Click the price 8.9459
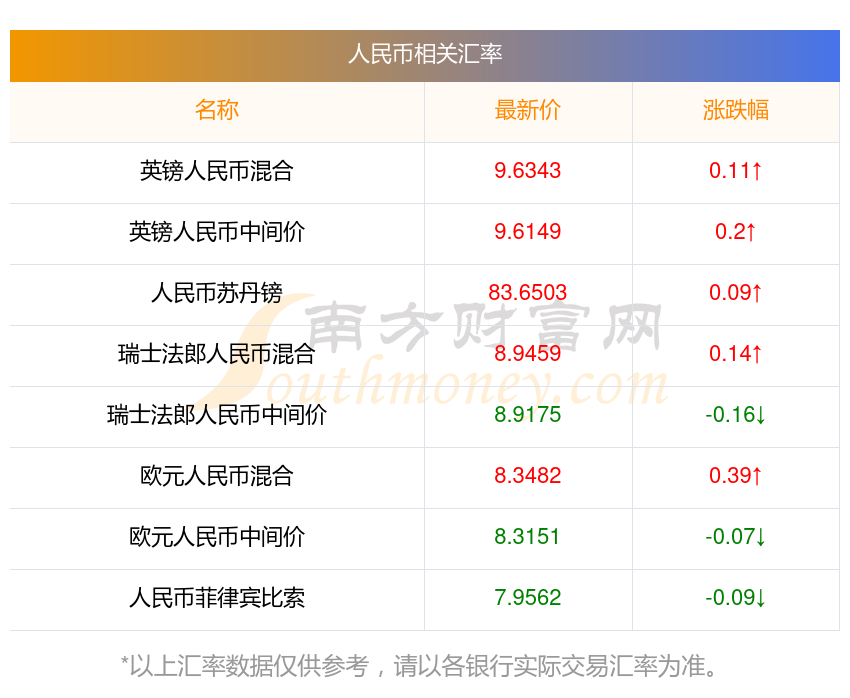This screenshot has height=698, width=850. pos(527,354)
